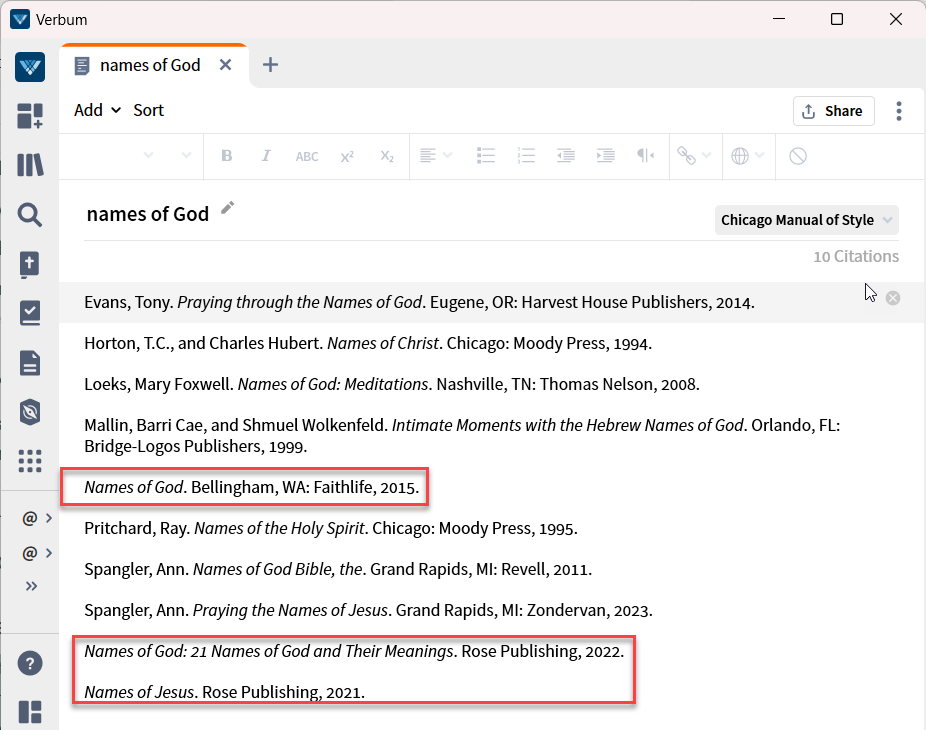Toggle numbered list
This screenshot has width=926, height=730.
pyautogui.click(x=526, y=156)
